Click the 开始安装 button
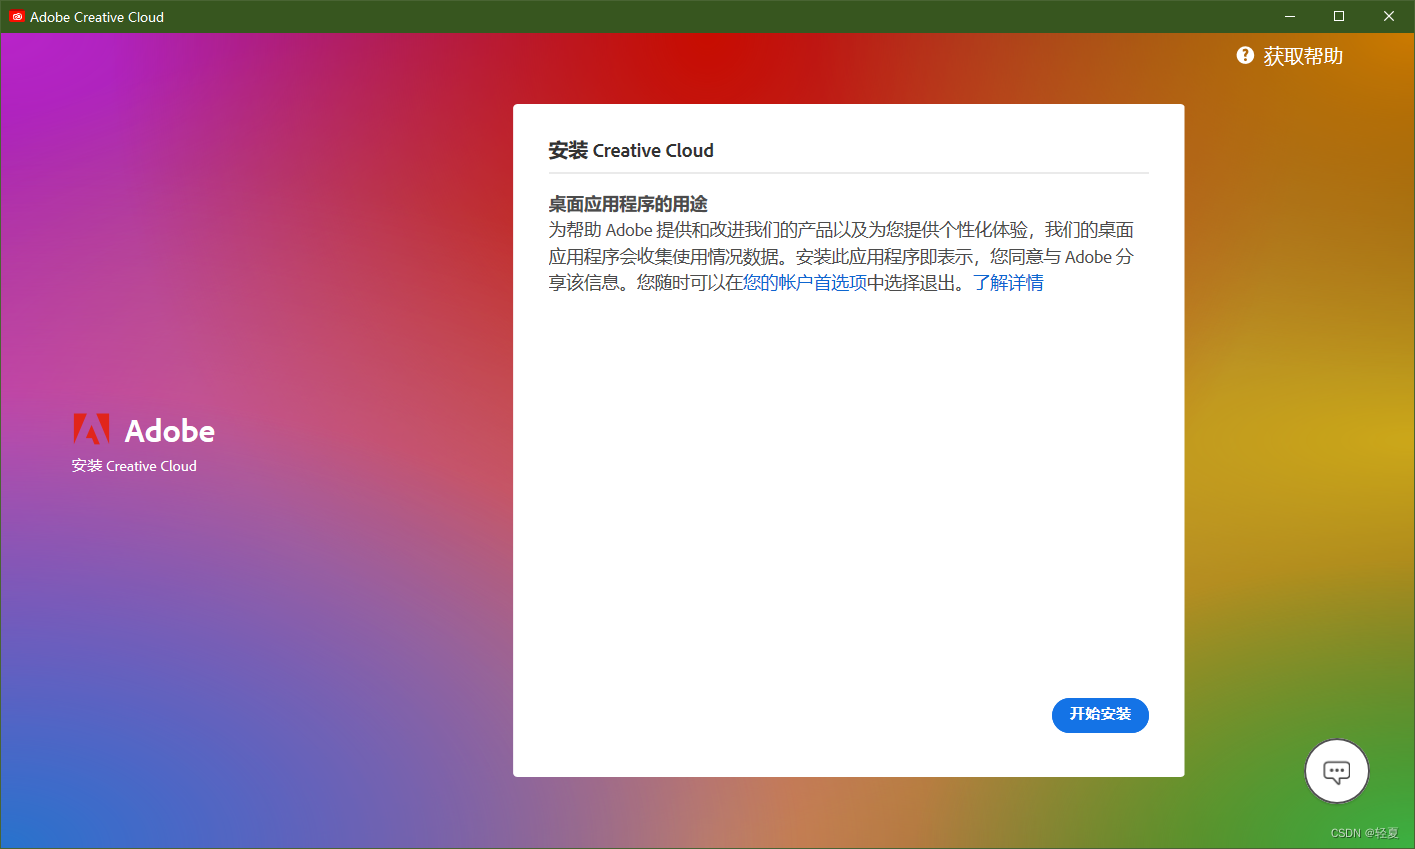Screen dimensions: 1415x849 pos(1100,714)
